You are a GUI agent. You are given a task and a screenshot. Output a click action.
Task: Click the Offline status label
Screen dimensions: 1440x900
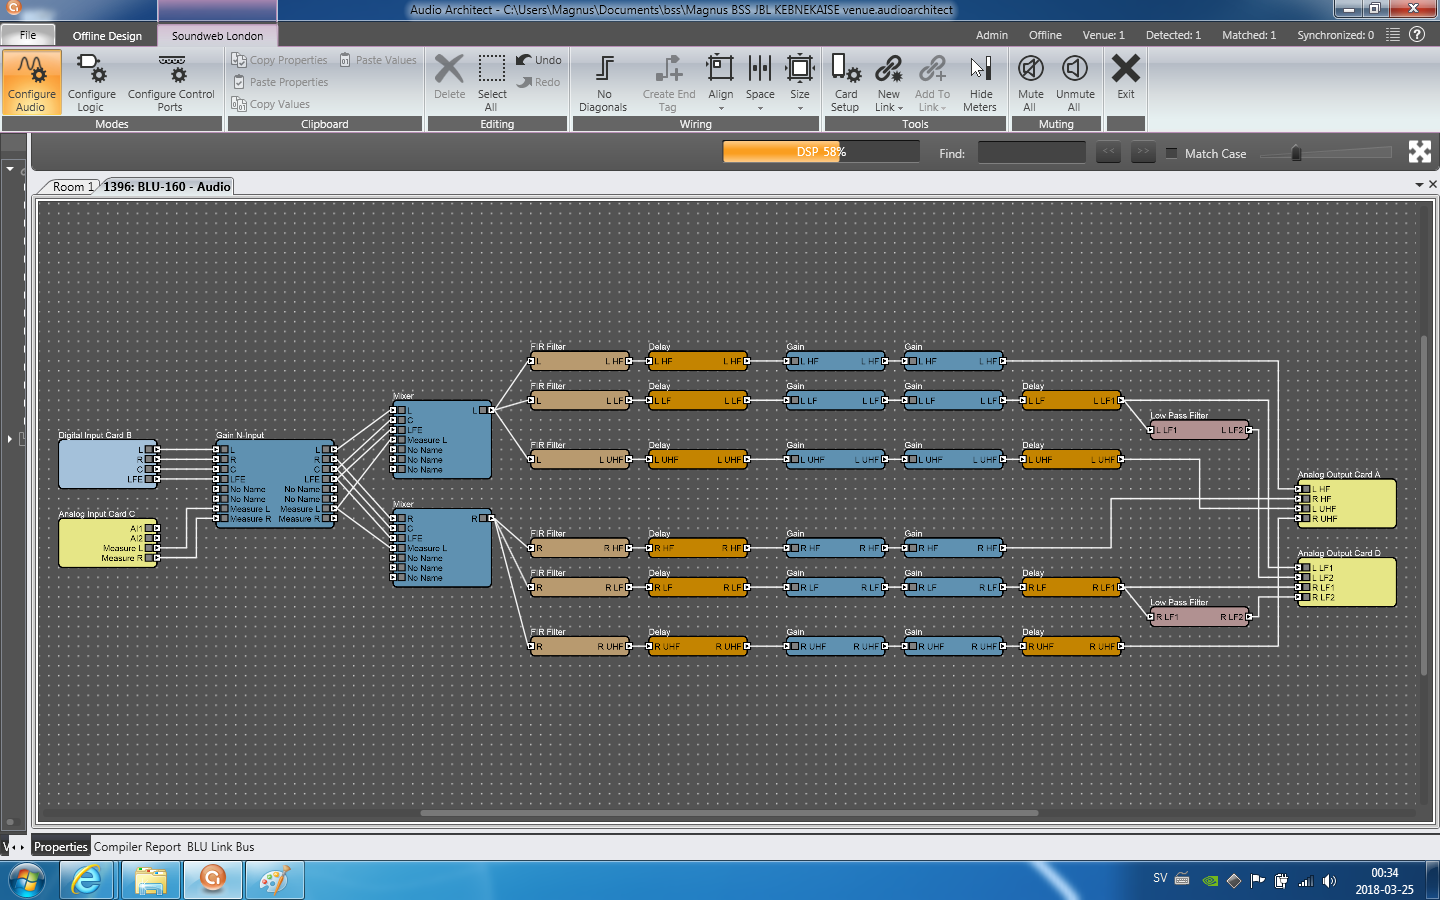1045,35
